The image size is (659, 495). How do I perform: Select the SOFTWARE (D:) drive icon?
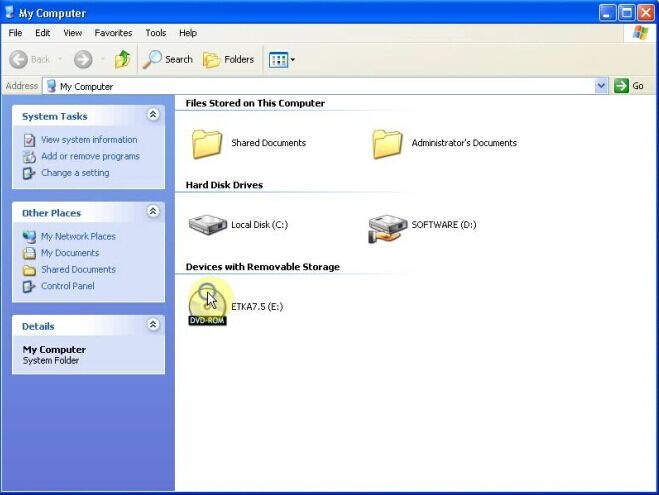(x=387, y=226)
